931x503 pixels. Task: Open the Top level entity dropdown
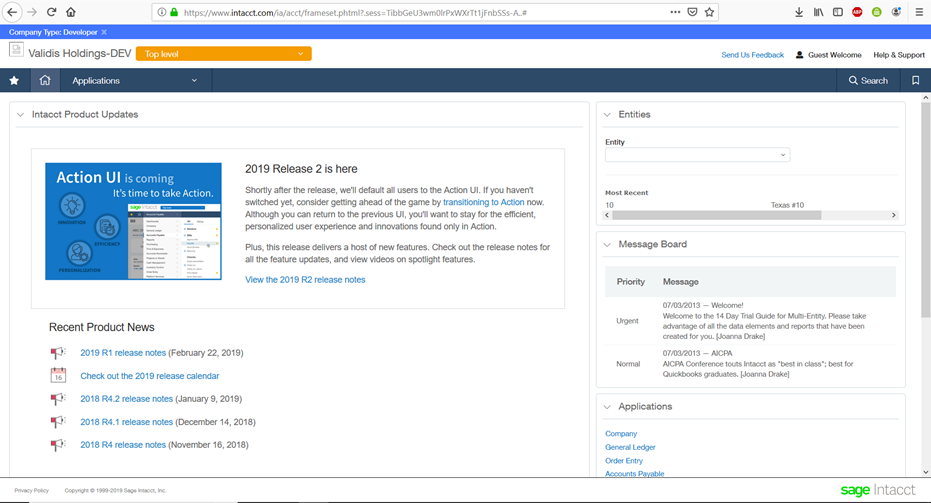[223, 53]
